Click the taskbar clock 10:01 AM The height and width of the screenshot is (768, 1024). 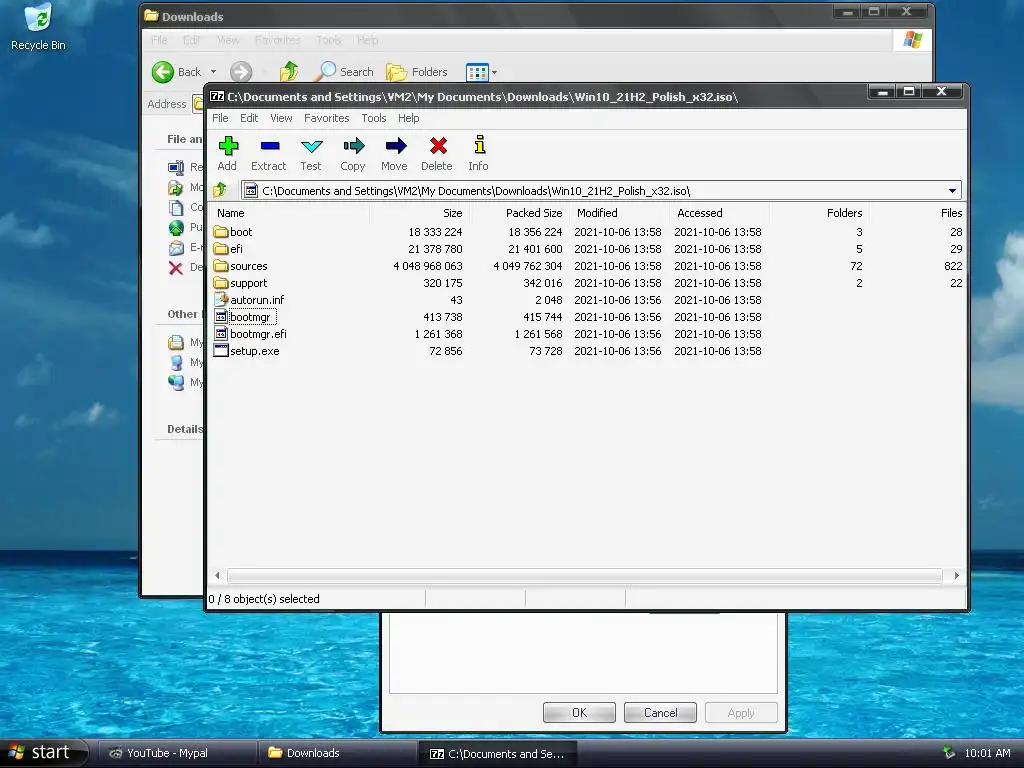click(987, 753)
